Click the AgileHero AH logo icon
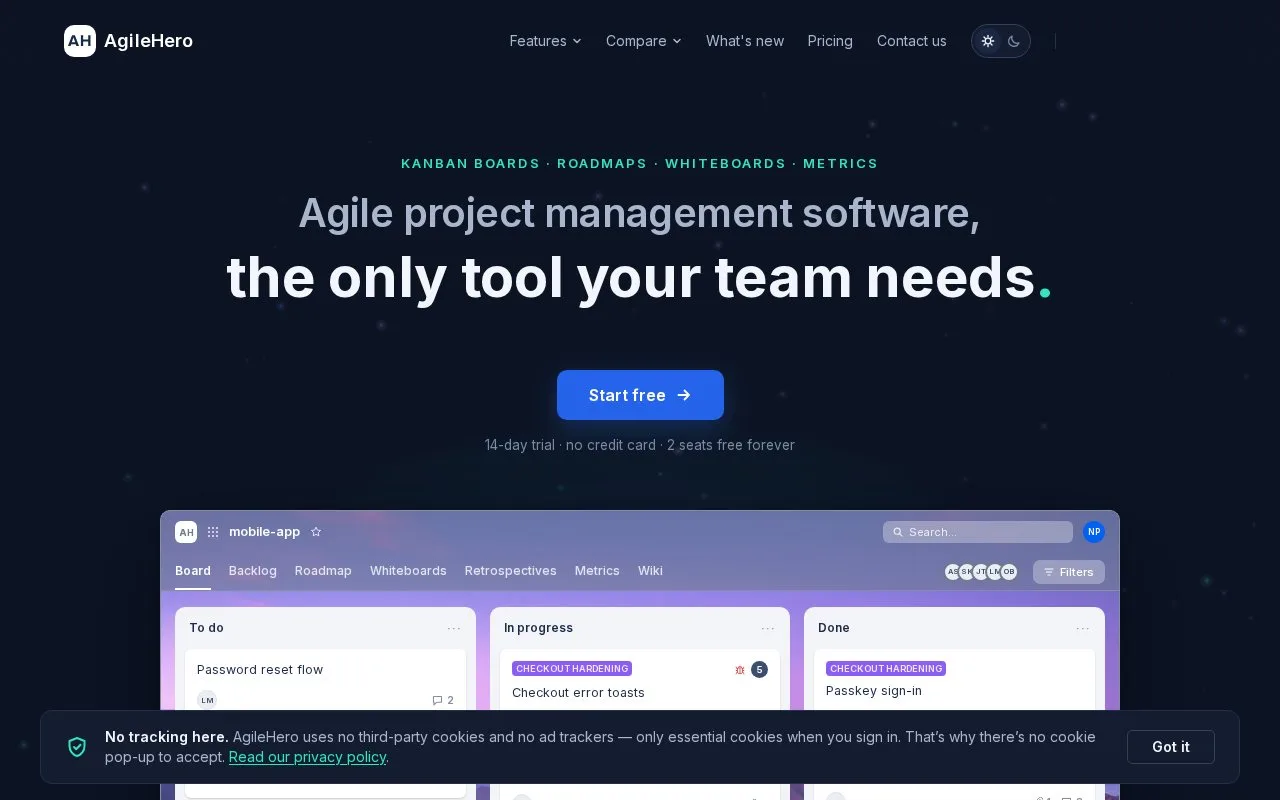The width and height of the screenshot is (1280, 800). (80, 41)
